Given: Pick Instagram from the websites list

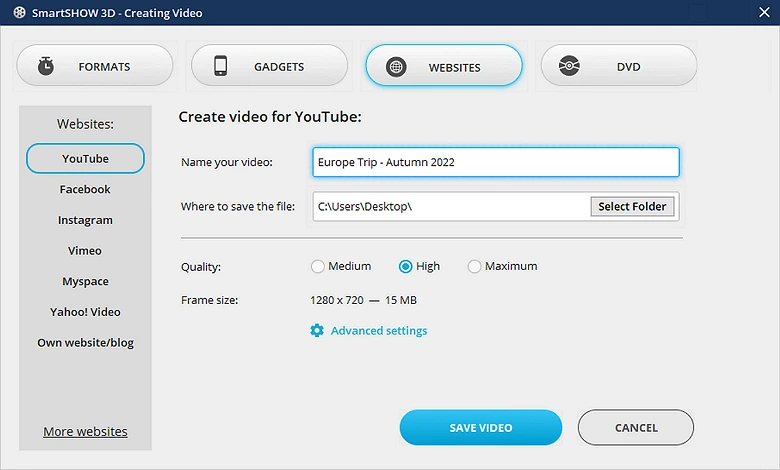Looking at the screenshot, I should [x=85, y=220].
